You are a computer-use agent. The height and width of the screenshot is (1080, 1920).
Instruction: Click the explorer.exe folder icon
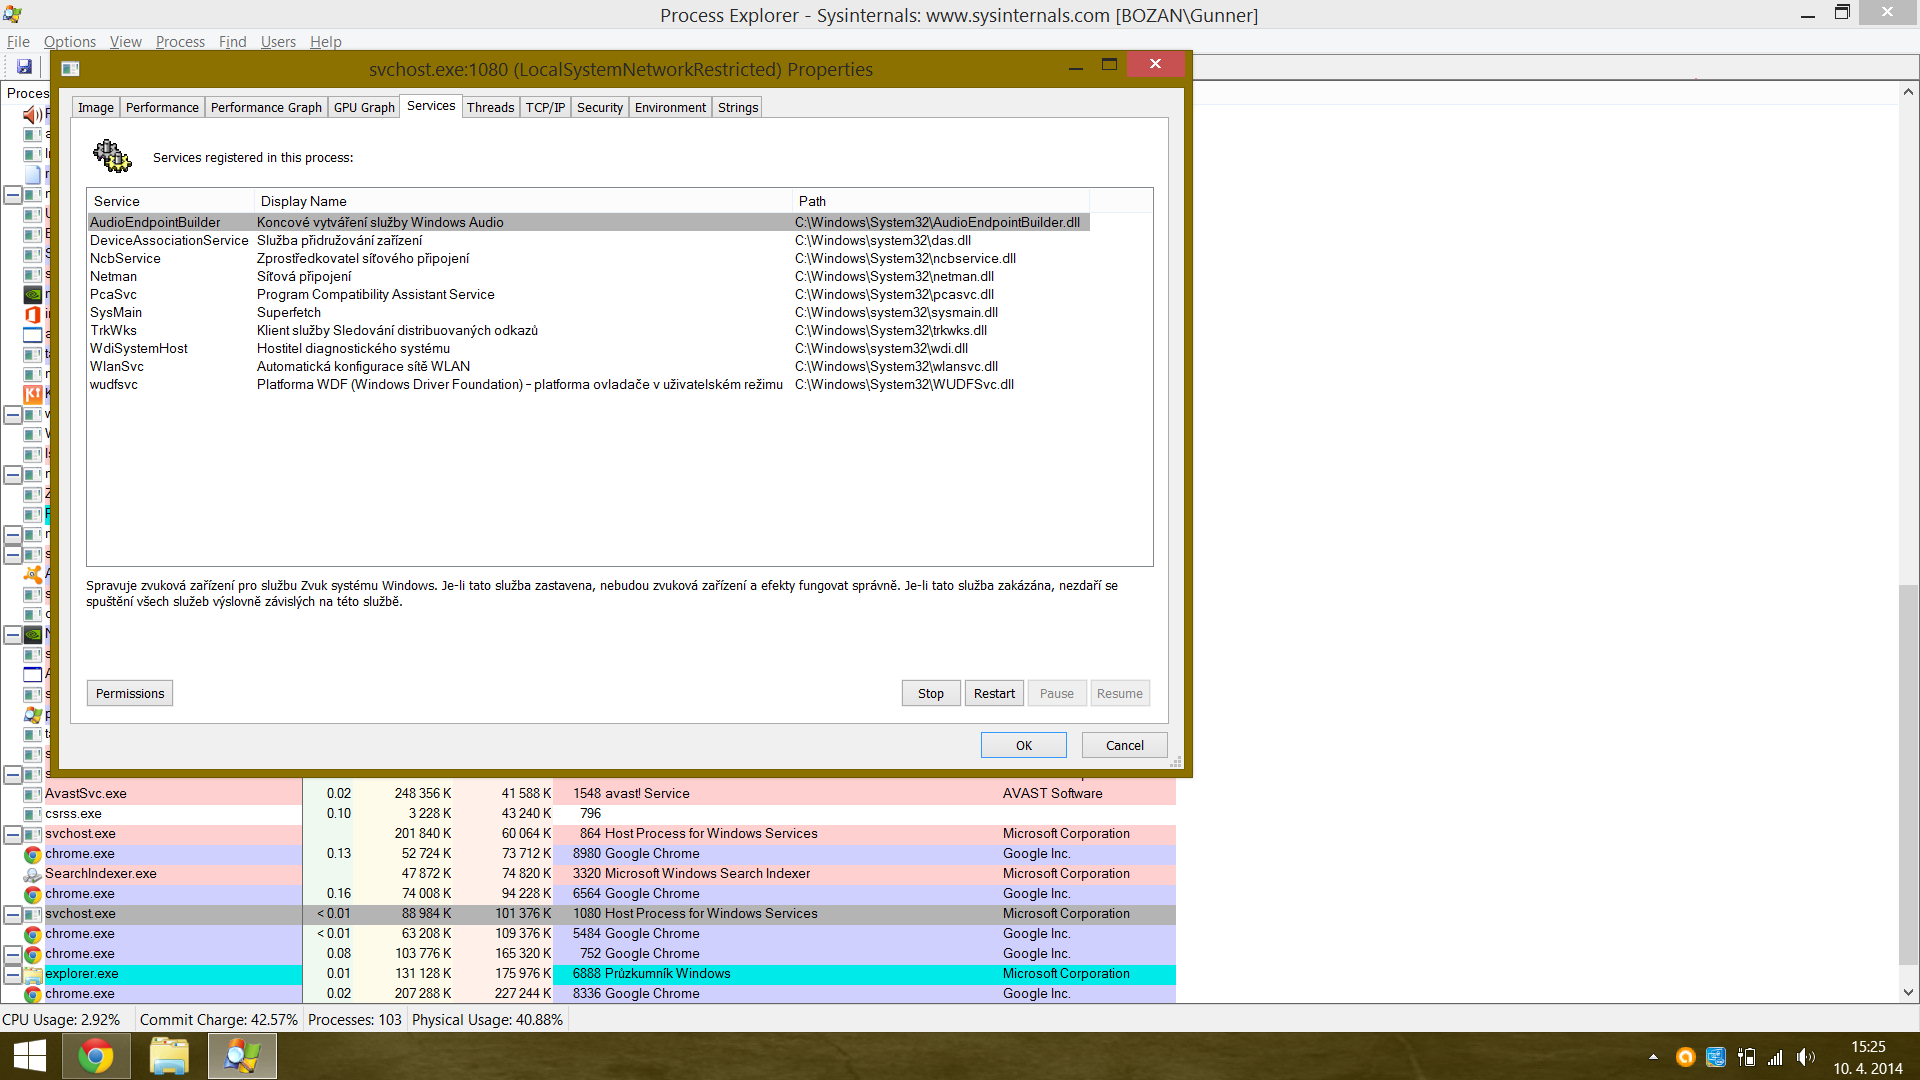[x=32, y=974]
